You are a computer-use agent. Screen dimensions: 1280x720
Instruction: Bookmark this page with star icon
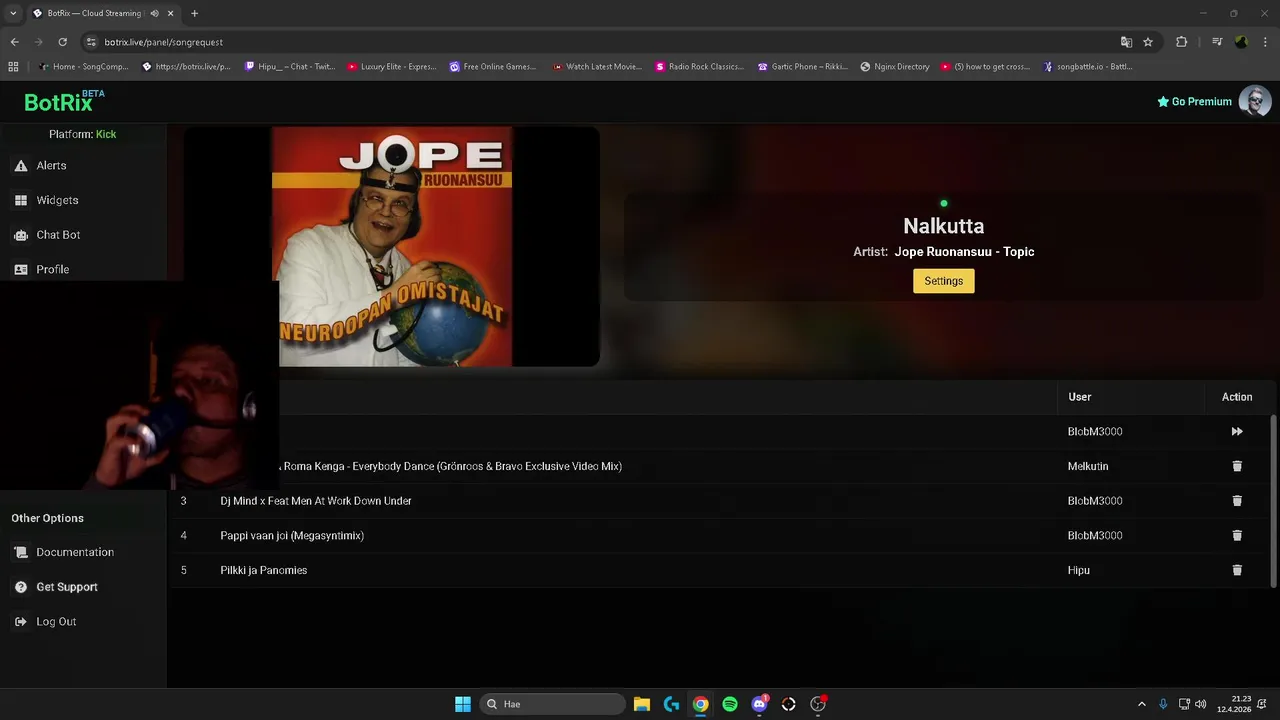point(1148,42)
